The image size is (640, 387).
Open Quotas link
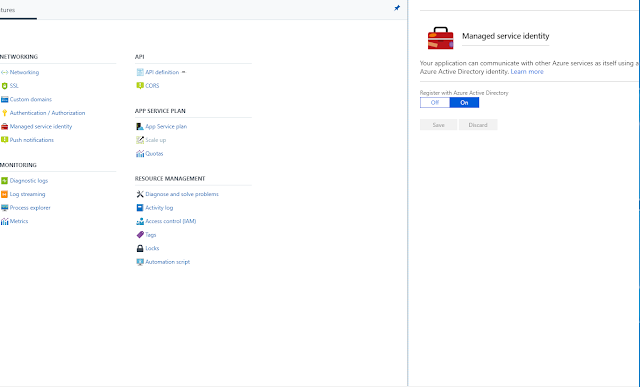(x=154, y=153)
